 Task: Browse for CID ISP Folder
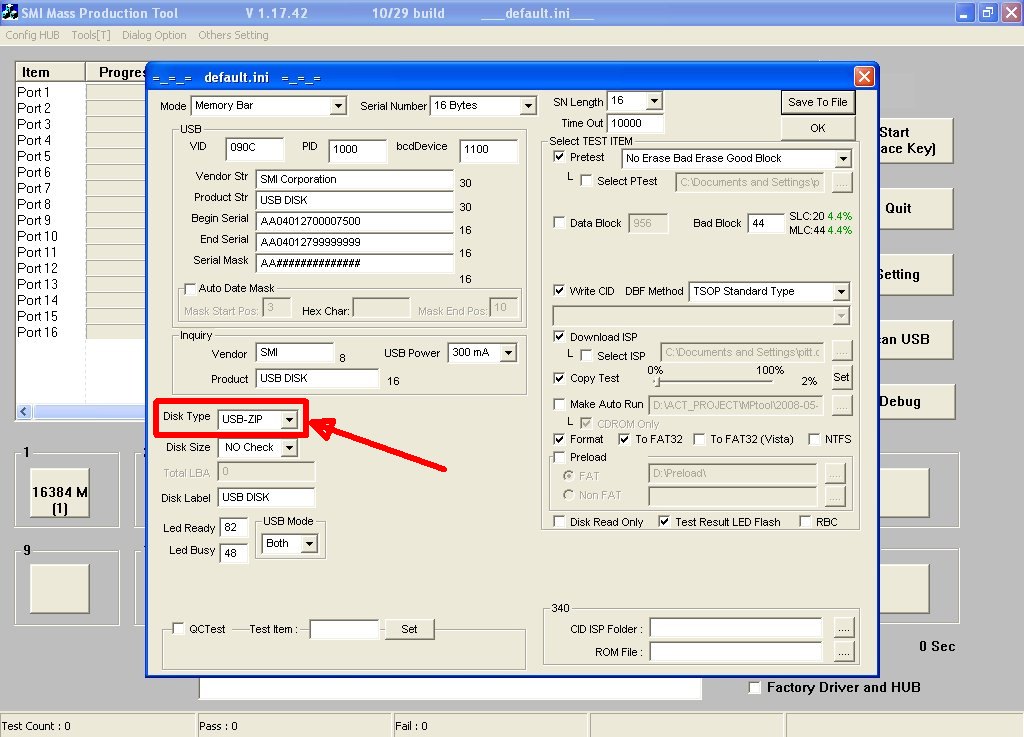coord(844,629)
